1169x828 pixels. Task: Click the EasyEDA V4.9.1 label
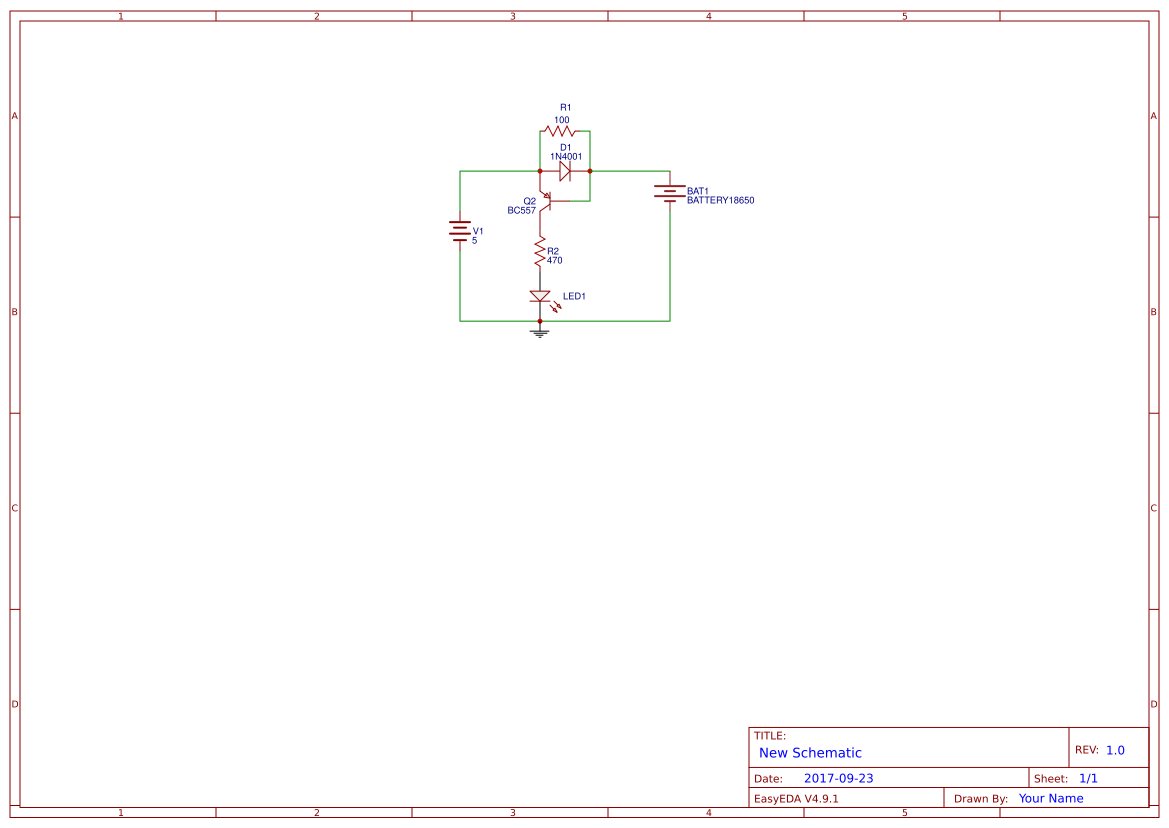point(795,798)
